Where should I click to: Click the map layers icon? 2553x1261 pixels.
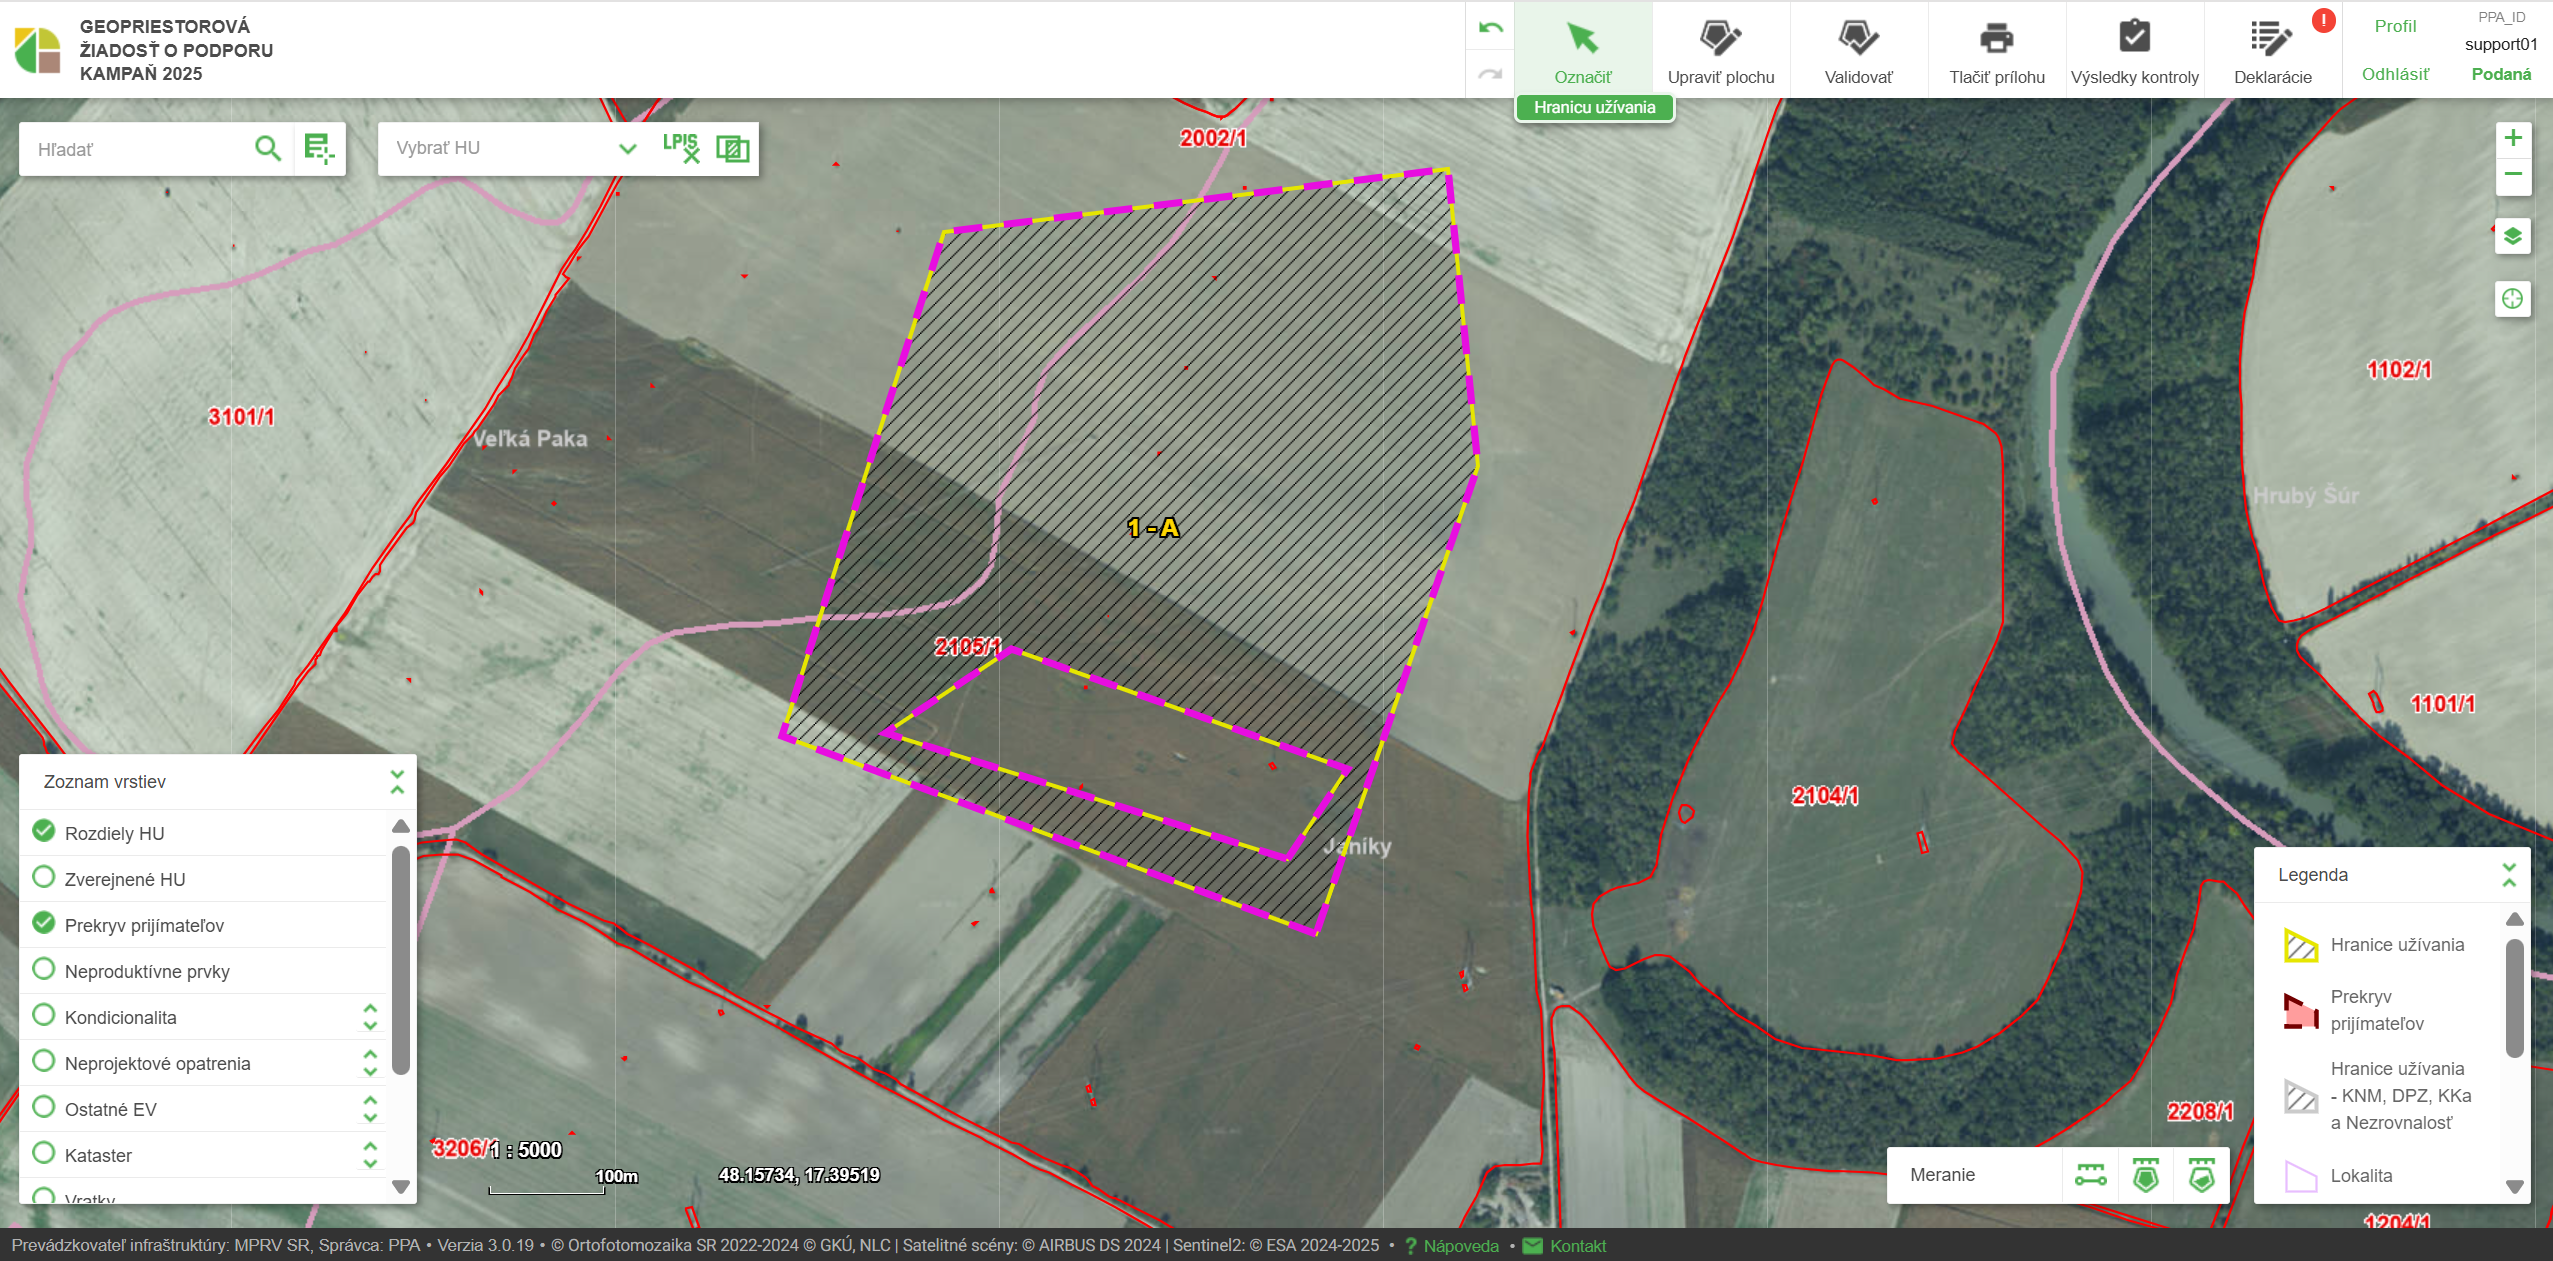coord(2512,237)
